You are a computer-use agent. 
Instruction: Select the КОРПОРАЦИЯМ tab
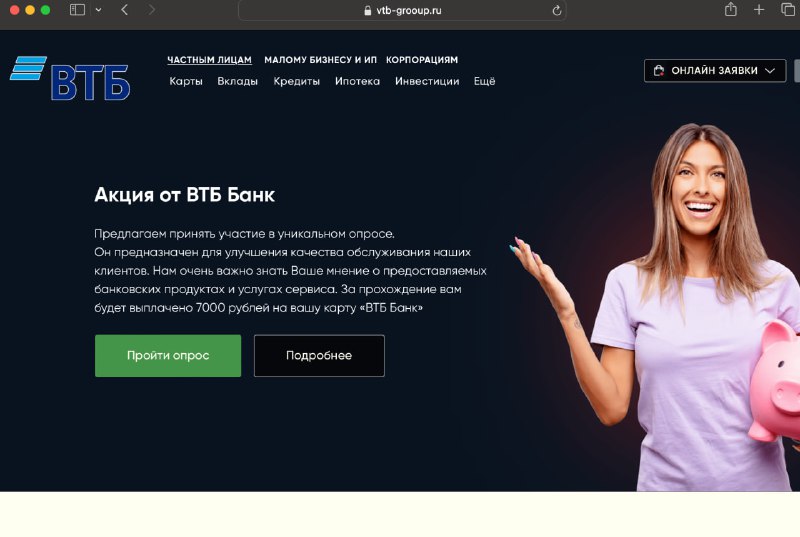coord(422,60)
